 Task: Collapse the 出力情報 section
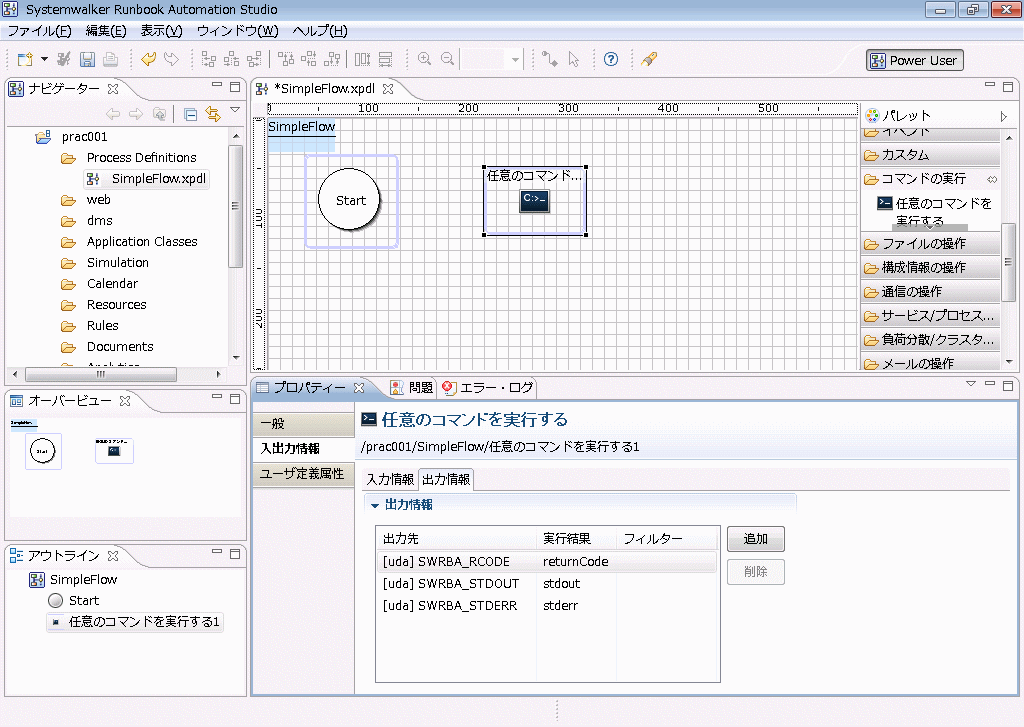click(x=375, y=505)
